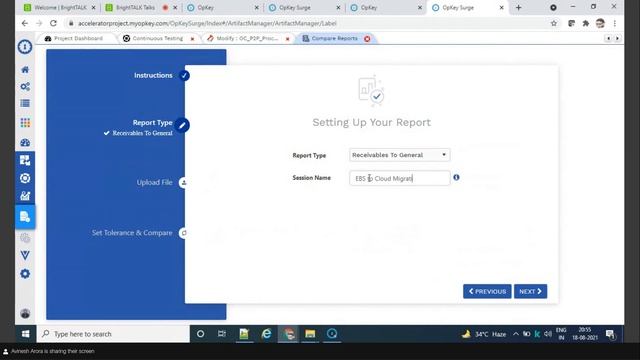640x360 pixels.
Task: Close the Modify : OC_P2P_Proc tab
Action: tap(287, 39)
